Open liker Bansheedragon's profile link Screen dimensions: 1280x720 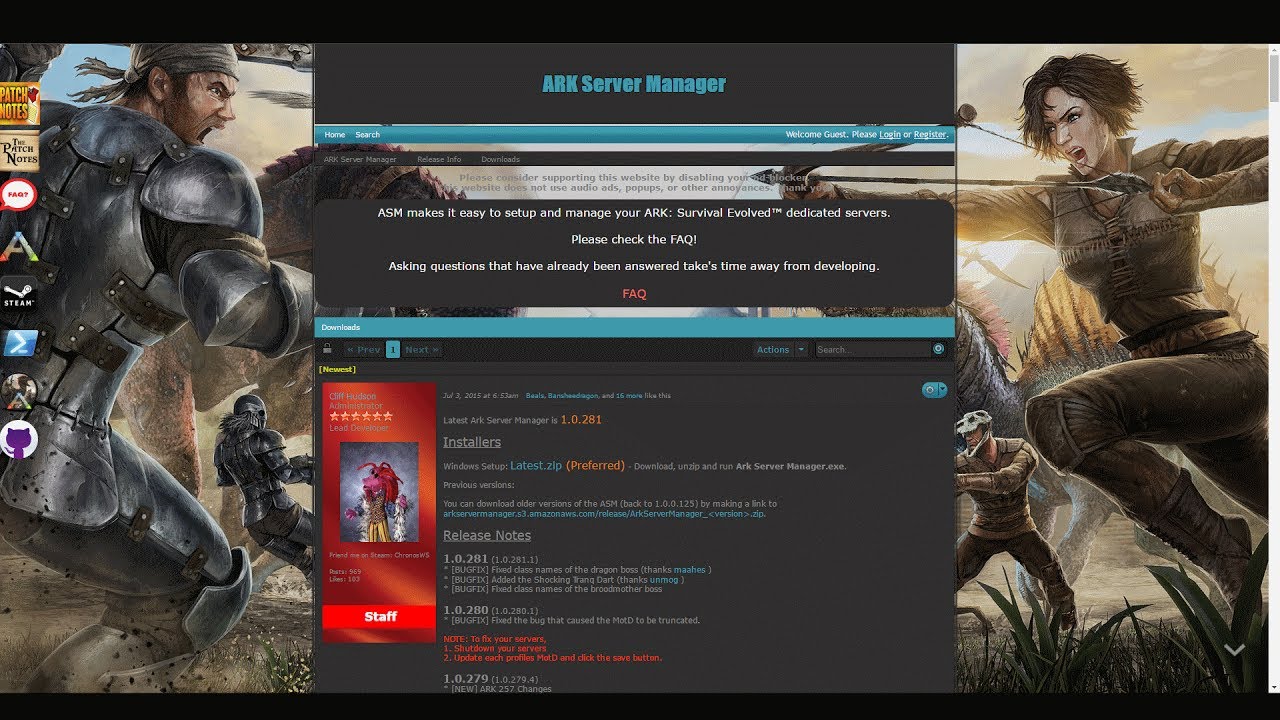573,396
